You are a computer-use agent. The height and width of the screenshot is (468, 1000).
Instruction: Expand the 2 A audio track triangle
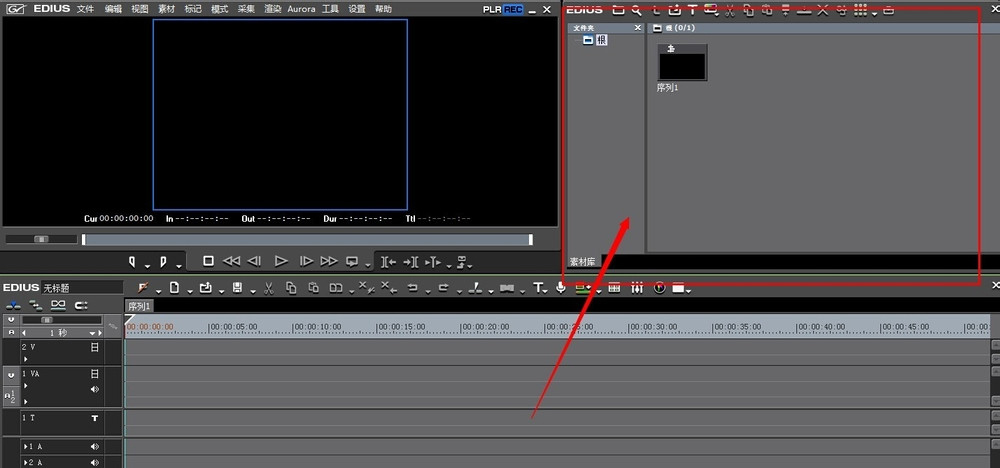coord(26,462)
